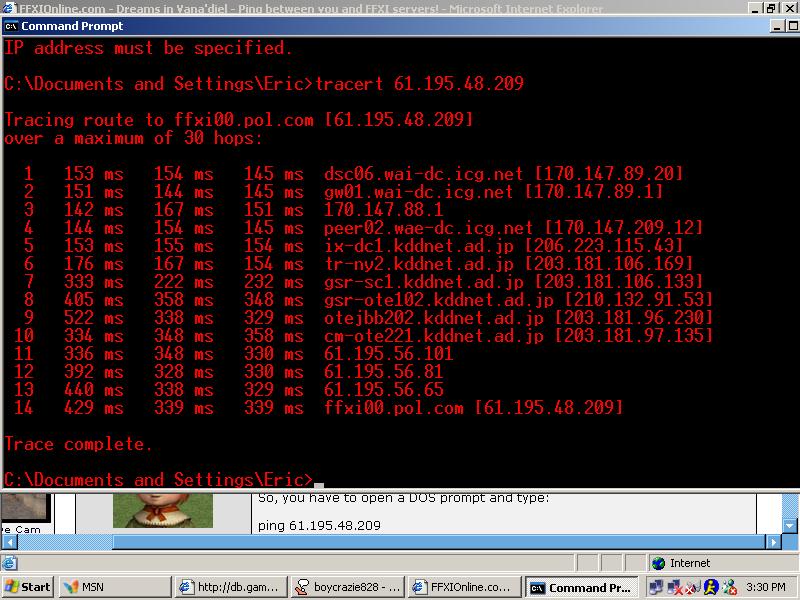The image size is (800, 600).
Task: Open the MSN Messenger tray icon
Action: click(x=730, y=587)
